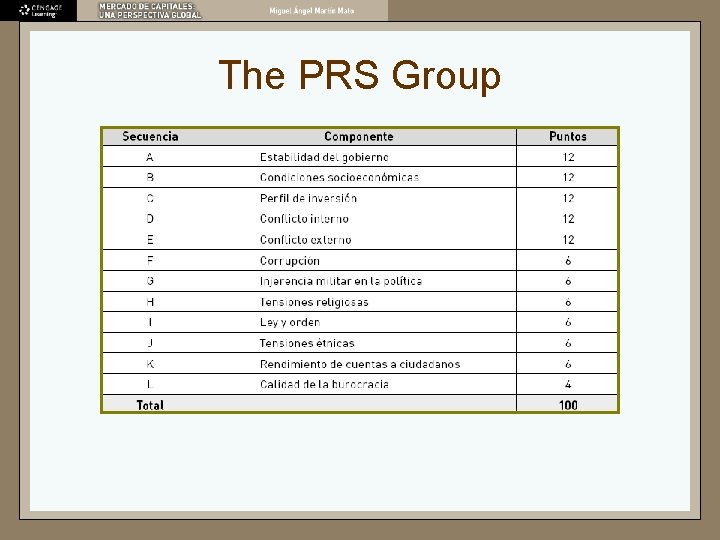Click the total value '100'
This screenshot has height=540, width=720.
(568, 405)
